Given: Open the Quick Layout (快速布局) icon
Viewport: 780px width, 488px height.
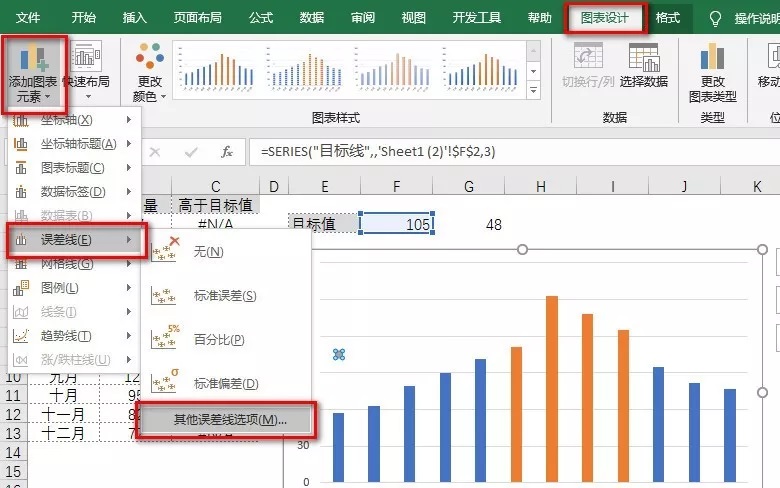Looking at the screenshot, I should point(87,59).
